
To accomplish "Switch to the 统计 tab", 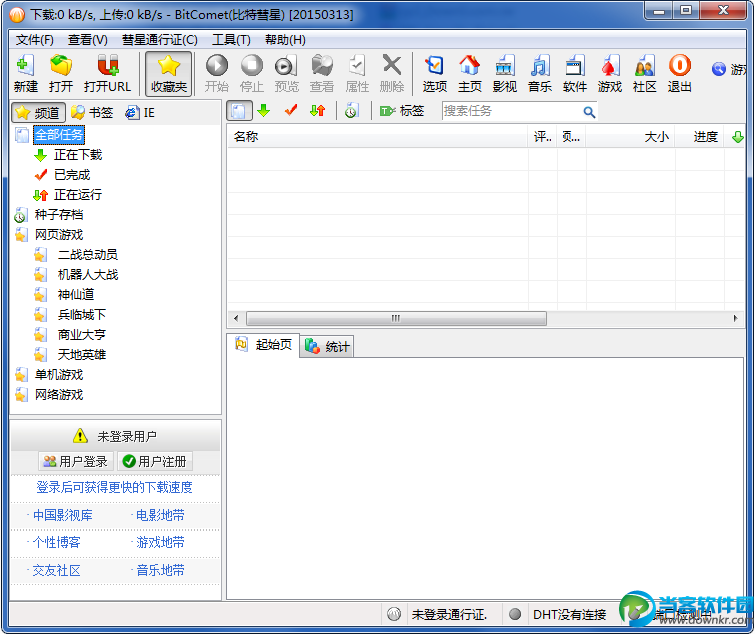I will (327, 347).
